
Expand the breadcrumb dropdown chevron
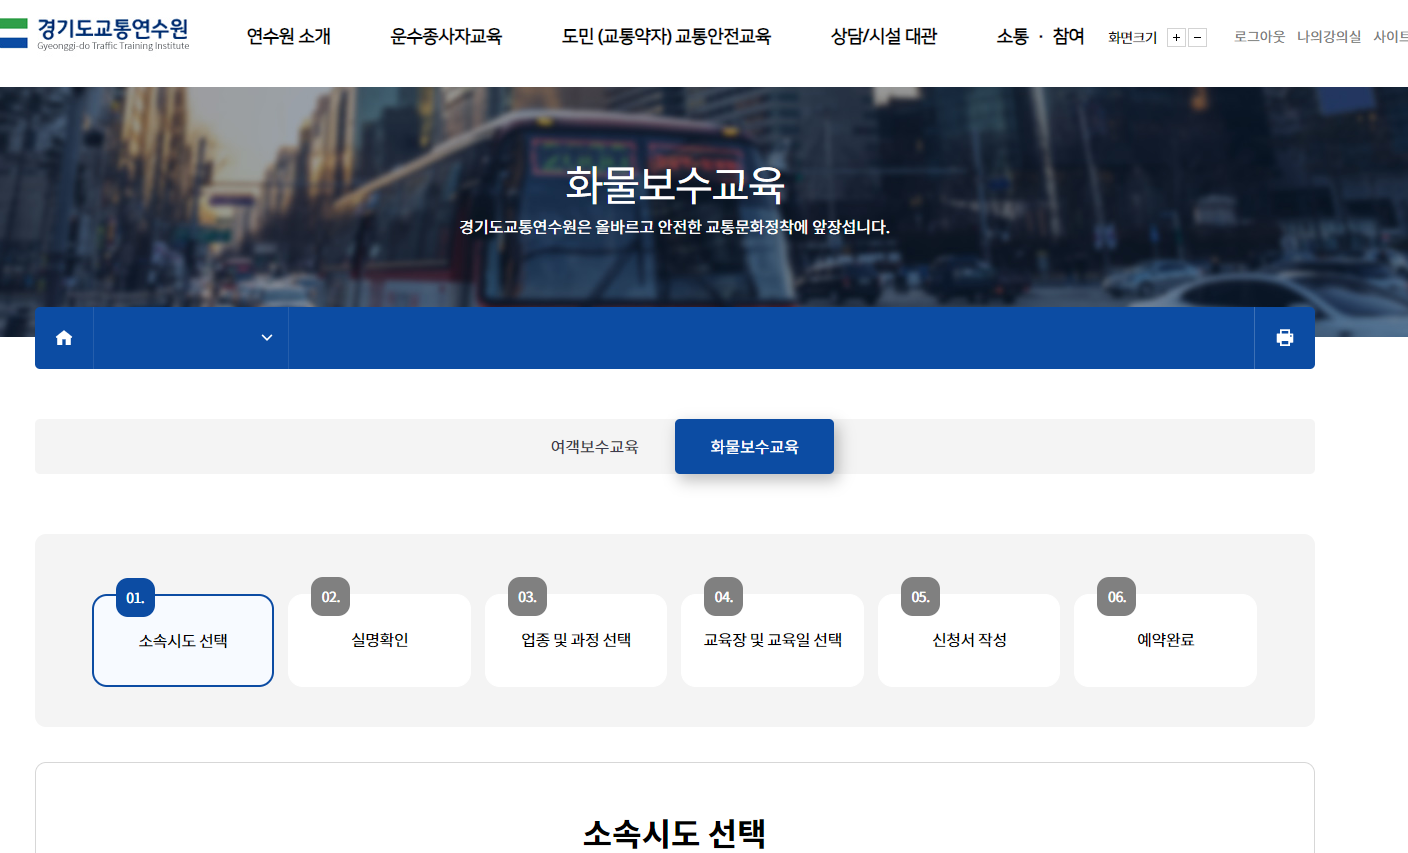(266, 338)
